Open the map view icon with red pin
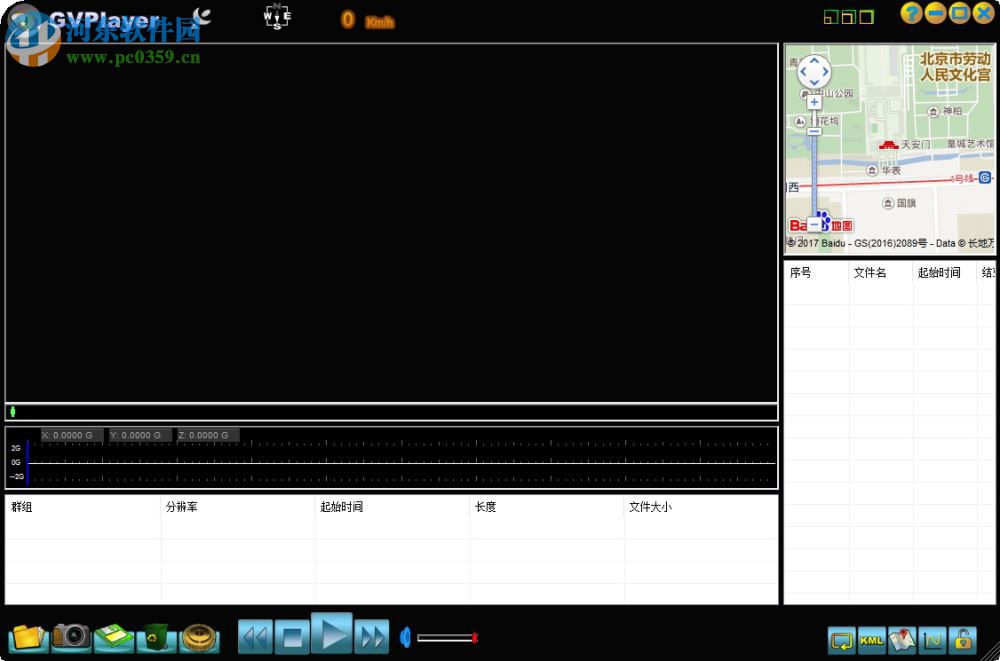The image size is (1000, 661). click(x=903, y=640)
